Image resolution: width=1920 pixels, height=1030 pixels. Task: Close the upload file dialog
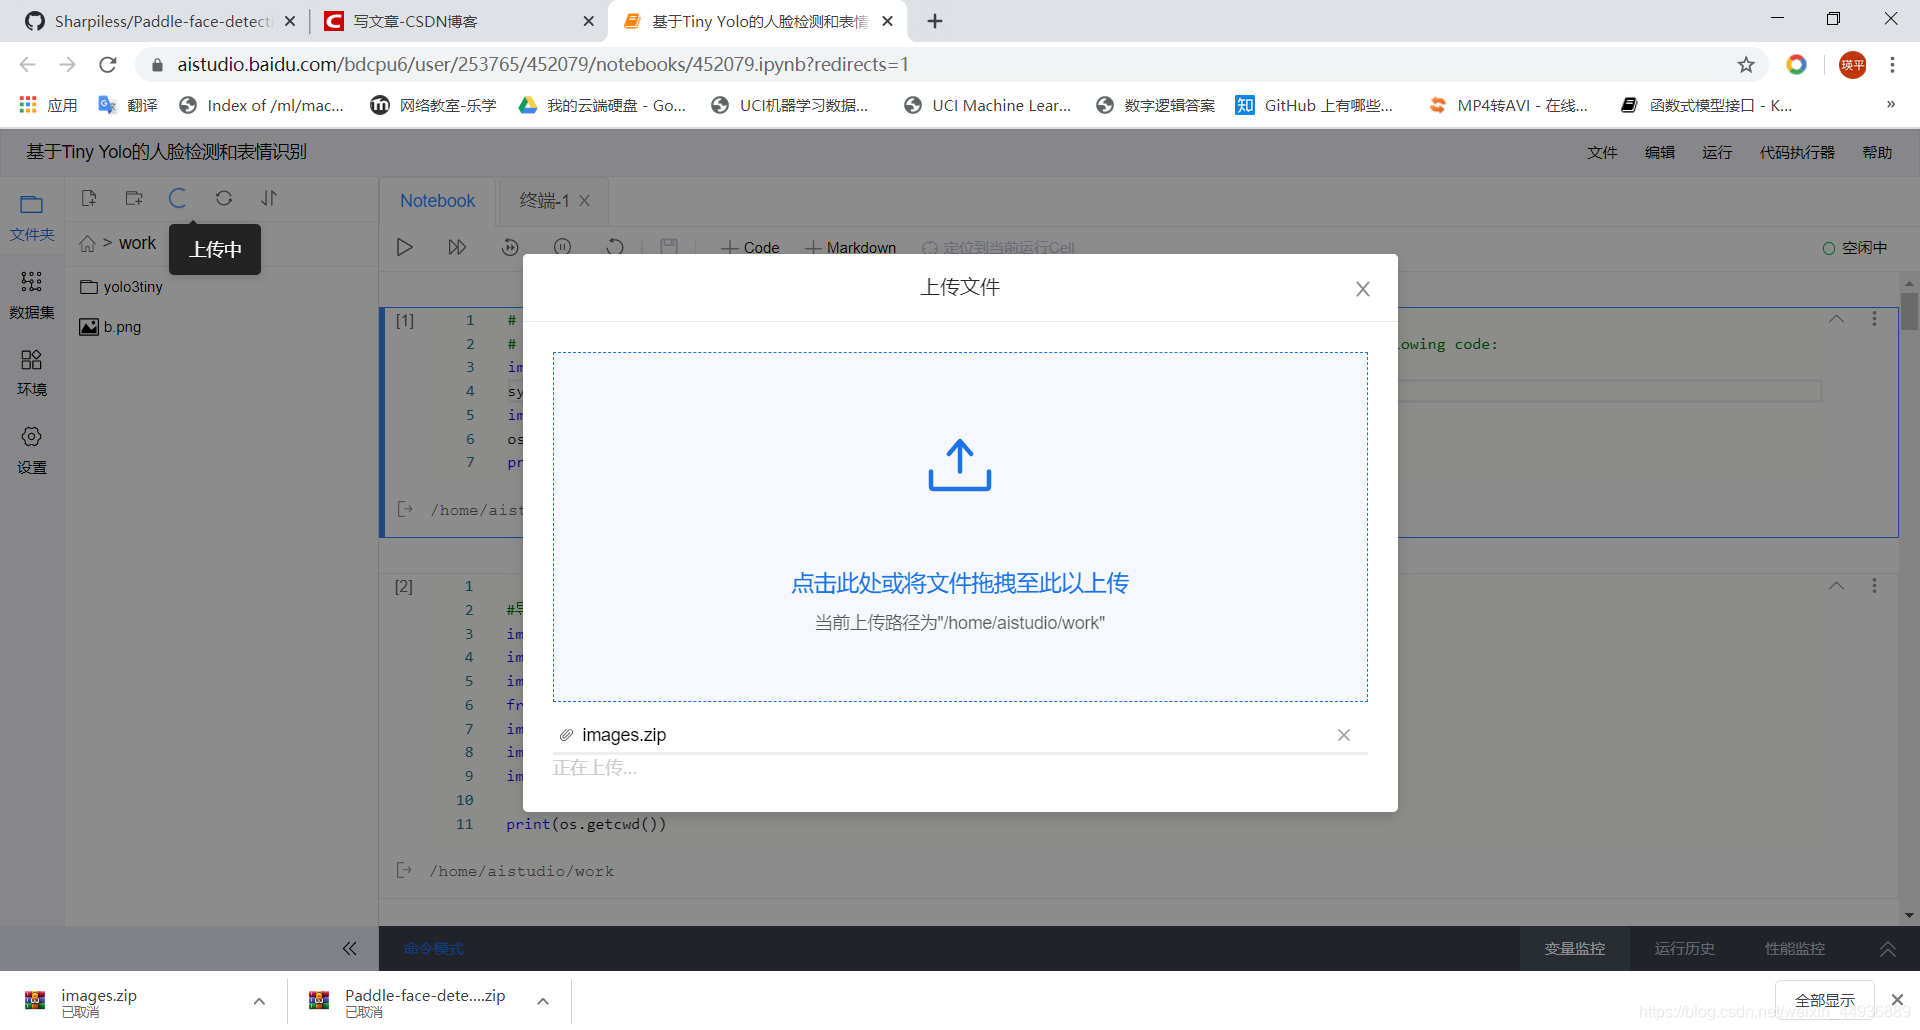point(1362,289)
